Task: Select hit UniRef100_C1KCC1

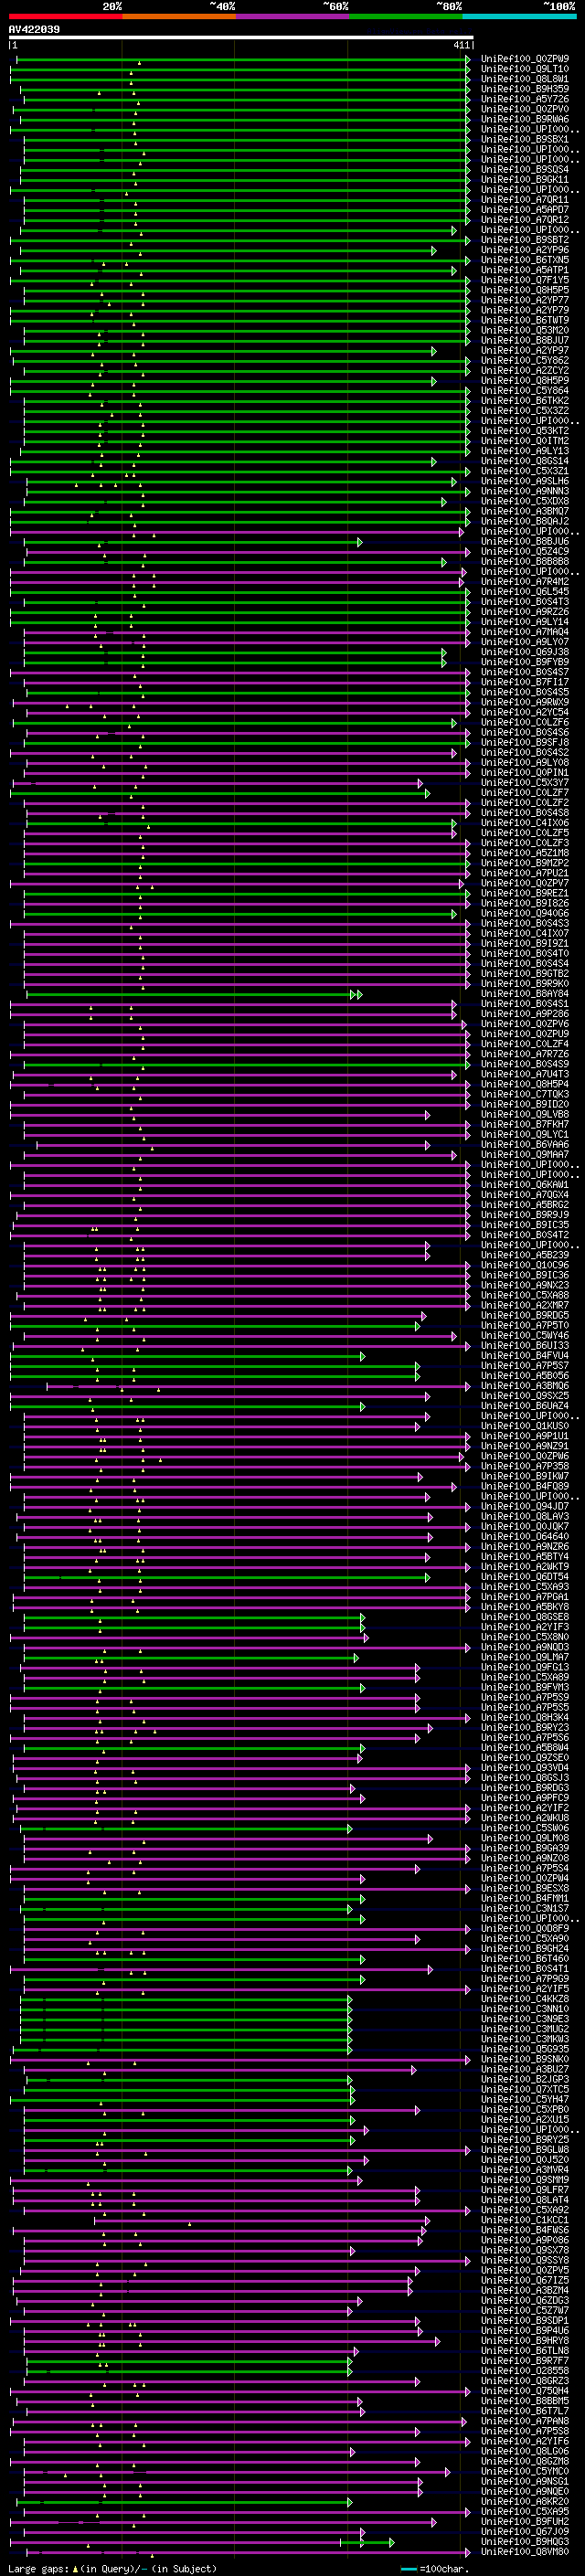Action: click(x=524, y=2220)
